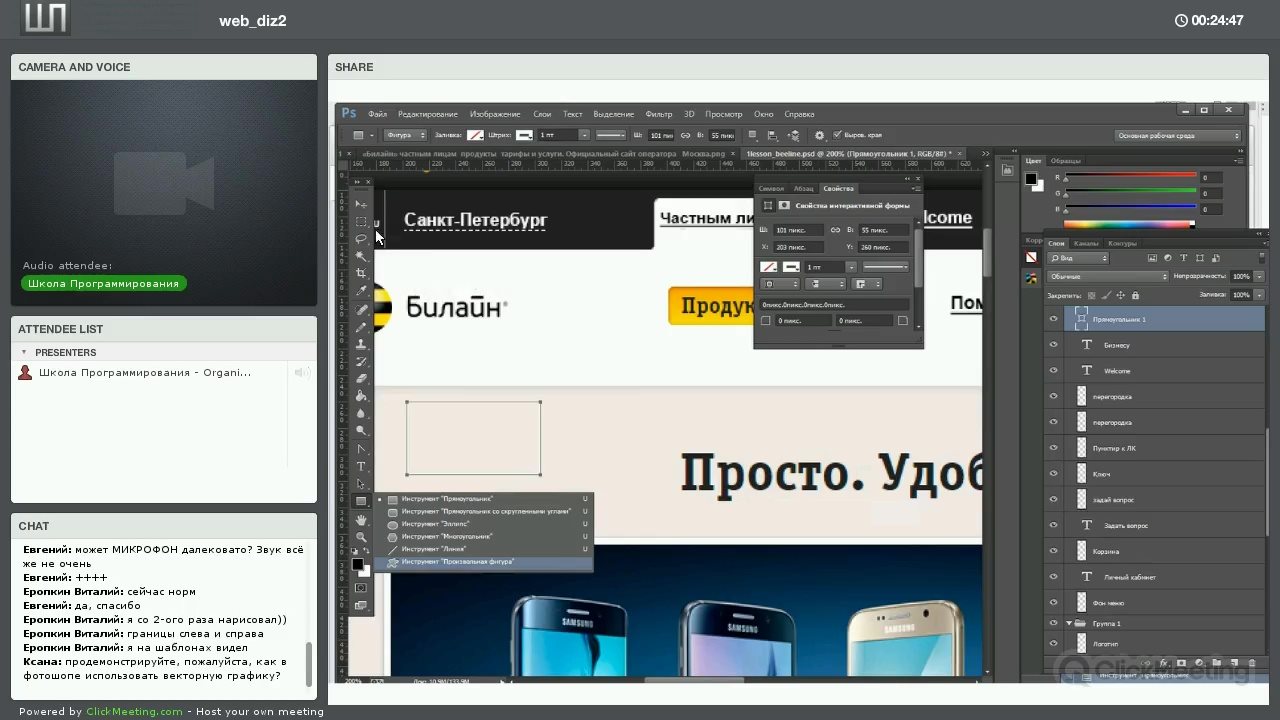Click the link width and height icon in options bar
This screenshot has height=720, width=1280.
[687, 135]
